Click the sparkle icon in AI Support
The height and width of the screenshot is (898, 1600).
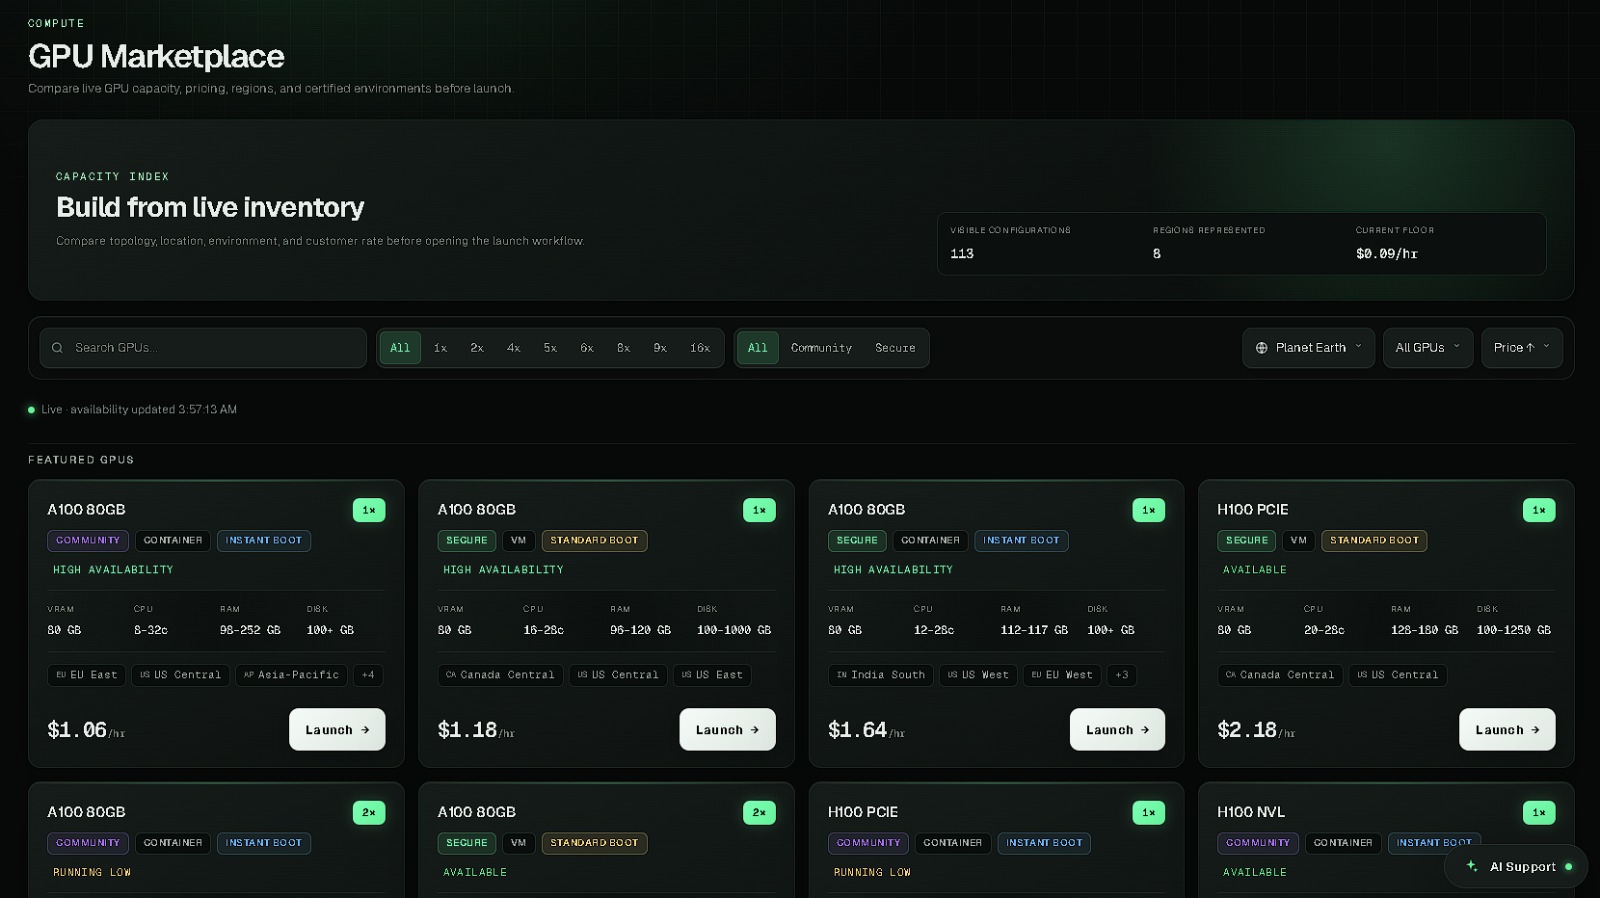coord(1472,866)
